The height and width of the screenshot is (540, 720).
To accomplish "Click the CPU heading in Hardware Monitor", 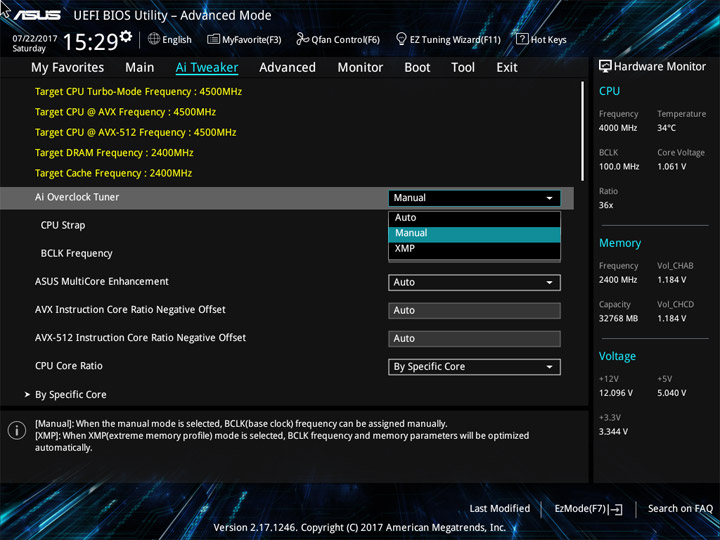I will pyautogui.click(x=609, y=91).
